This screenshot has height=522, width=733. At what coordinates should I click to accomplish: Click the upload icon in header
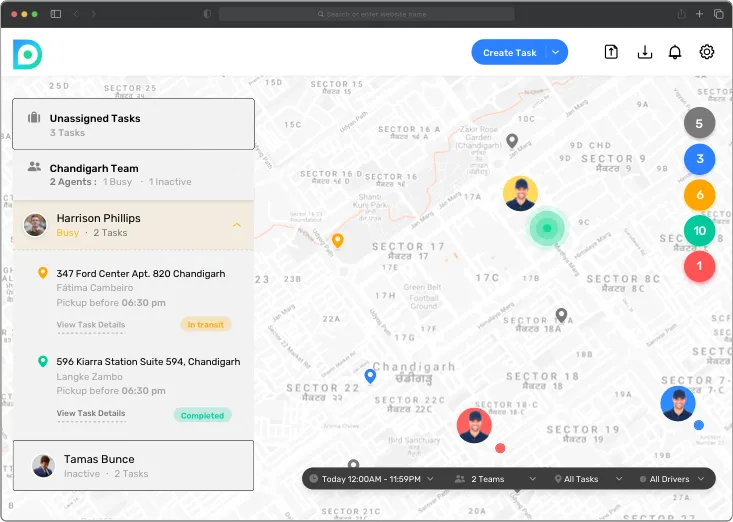611,53
